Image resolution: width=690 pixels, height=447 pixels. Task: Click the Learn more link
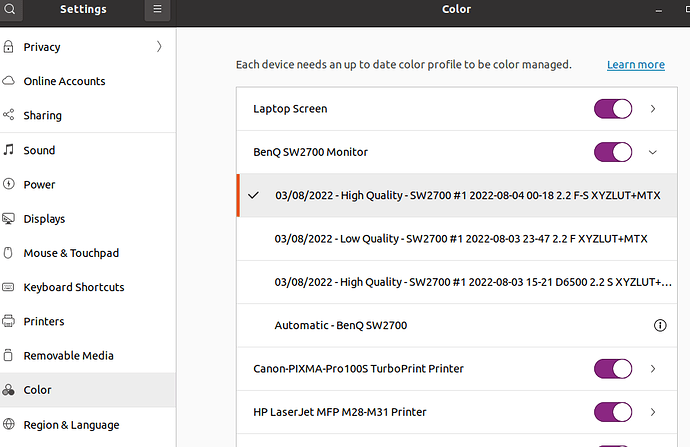pos(636,65)
